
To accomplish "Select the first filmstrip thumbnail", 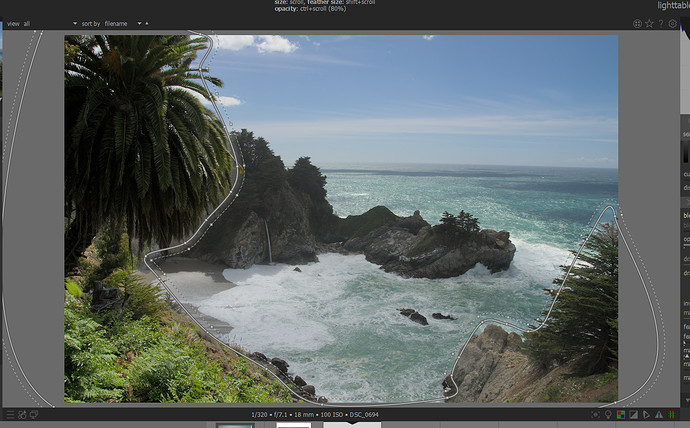I will (235, 425).
